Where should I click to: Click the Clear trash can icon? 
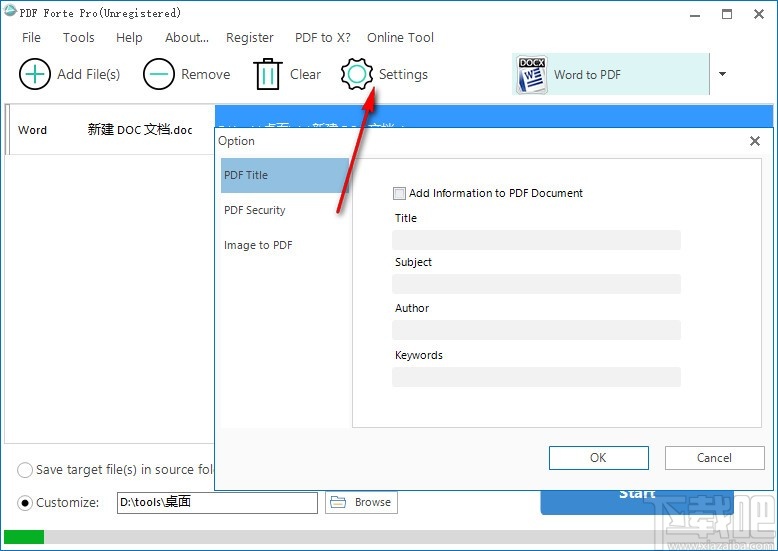coord(268,74)
